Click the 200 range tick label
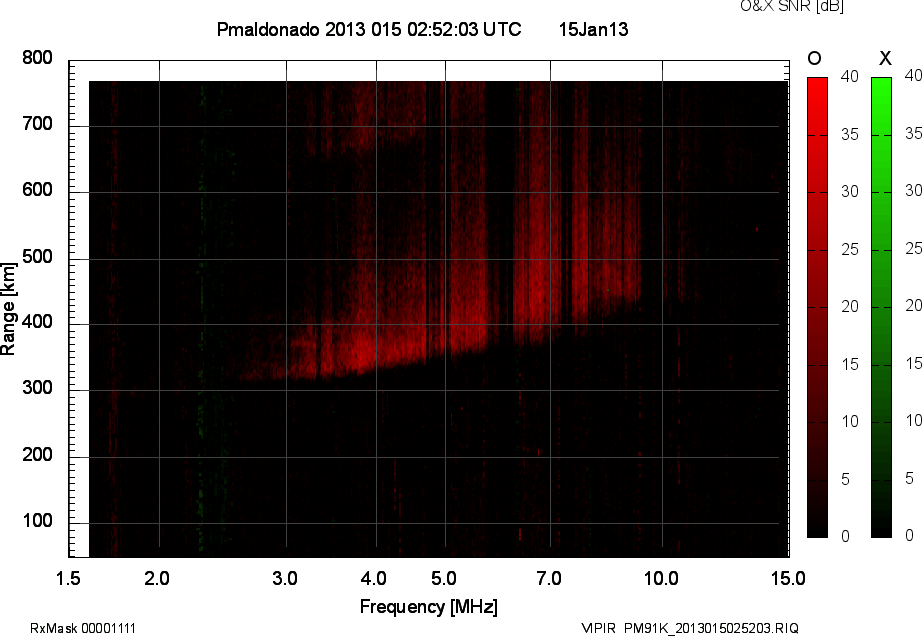The width and height of the screenshot is (922, 636). (37, 455)
